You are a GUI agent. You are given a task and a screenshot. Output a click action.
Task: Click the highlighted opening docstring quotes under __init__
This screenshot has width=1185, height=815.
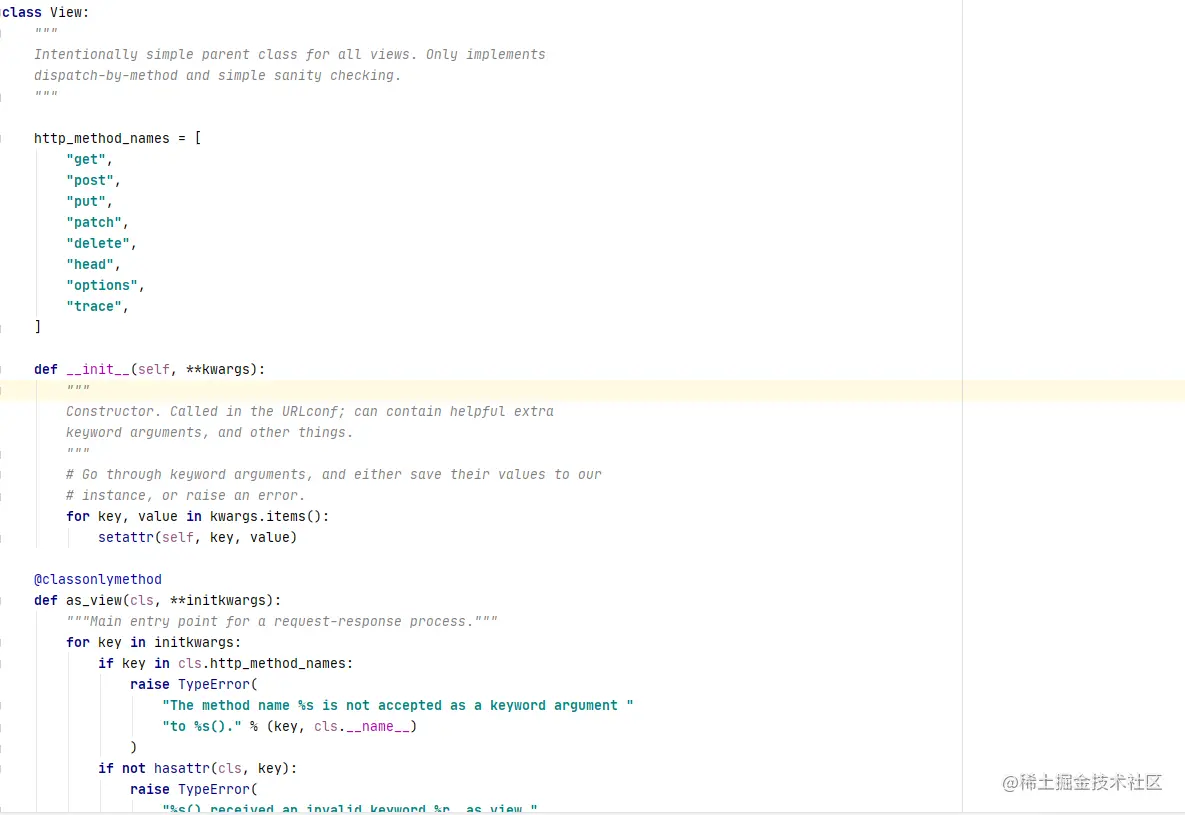[x=78, y=389]
